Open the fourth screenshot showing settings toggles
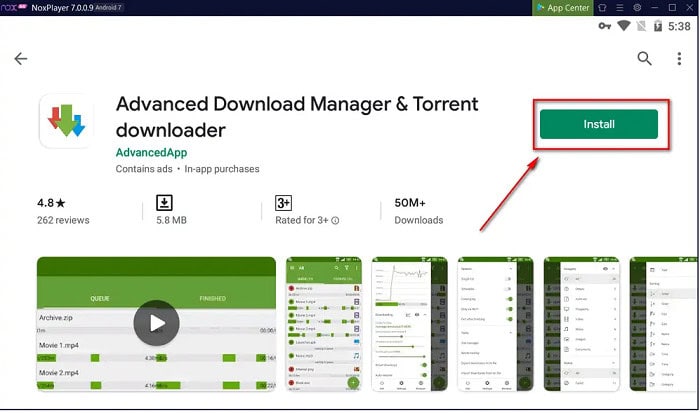 point(495,324)
